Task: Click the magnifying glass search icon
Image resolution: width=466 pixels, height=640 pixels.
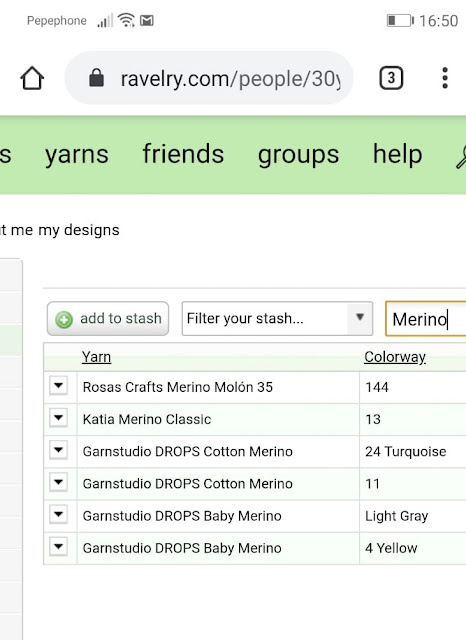Action: [x=461, y=157]
